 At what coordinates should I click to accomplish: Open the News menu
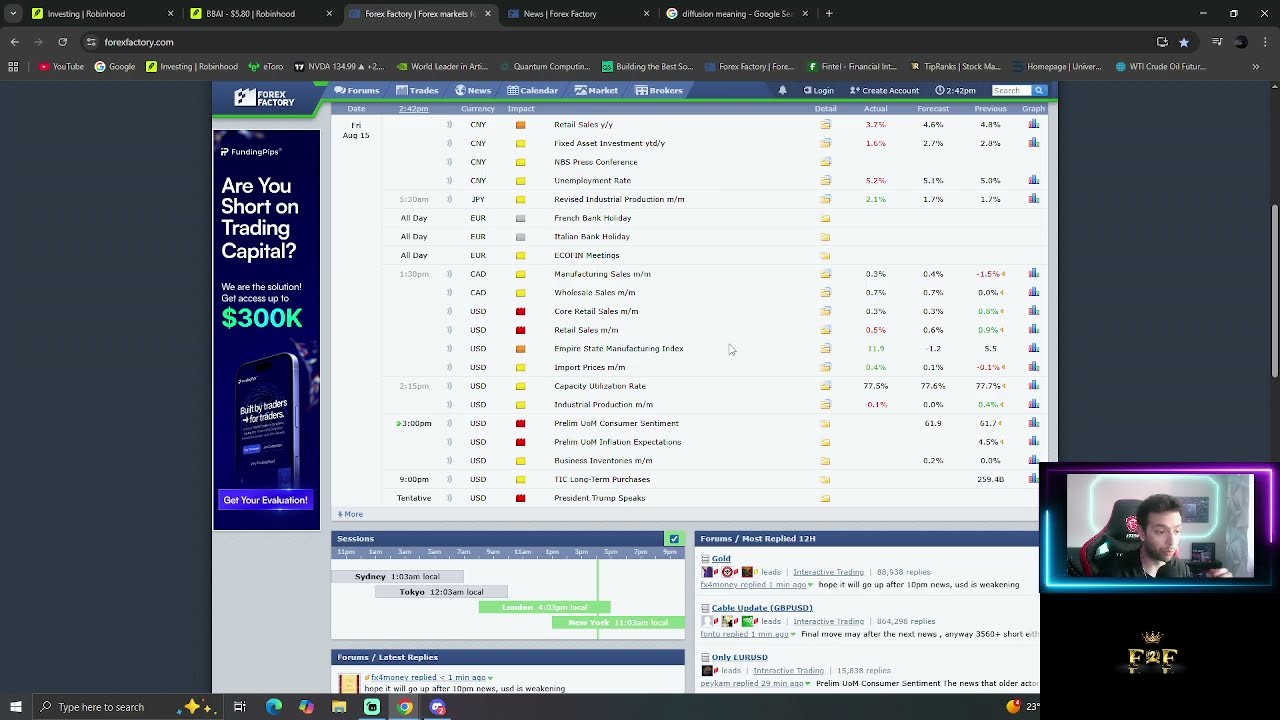tap(473, 90)
